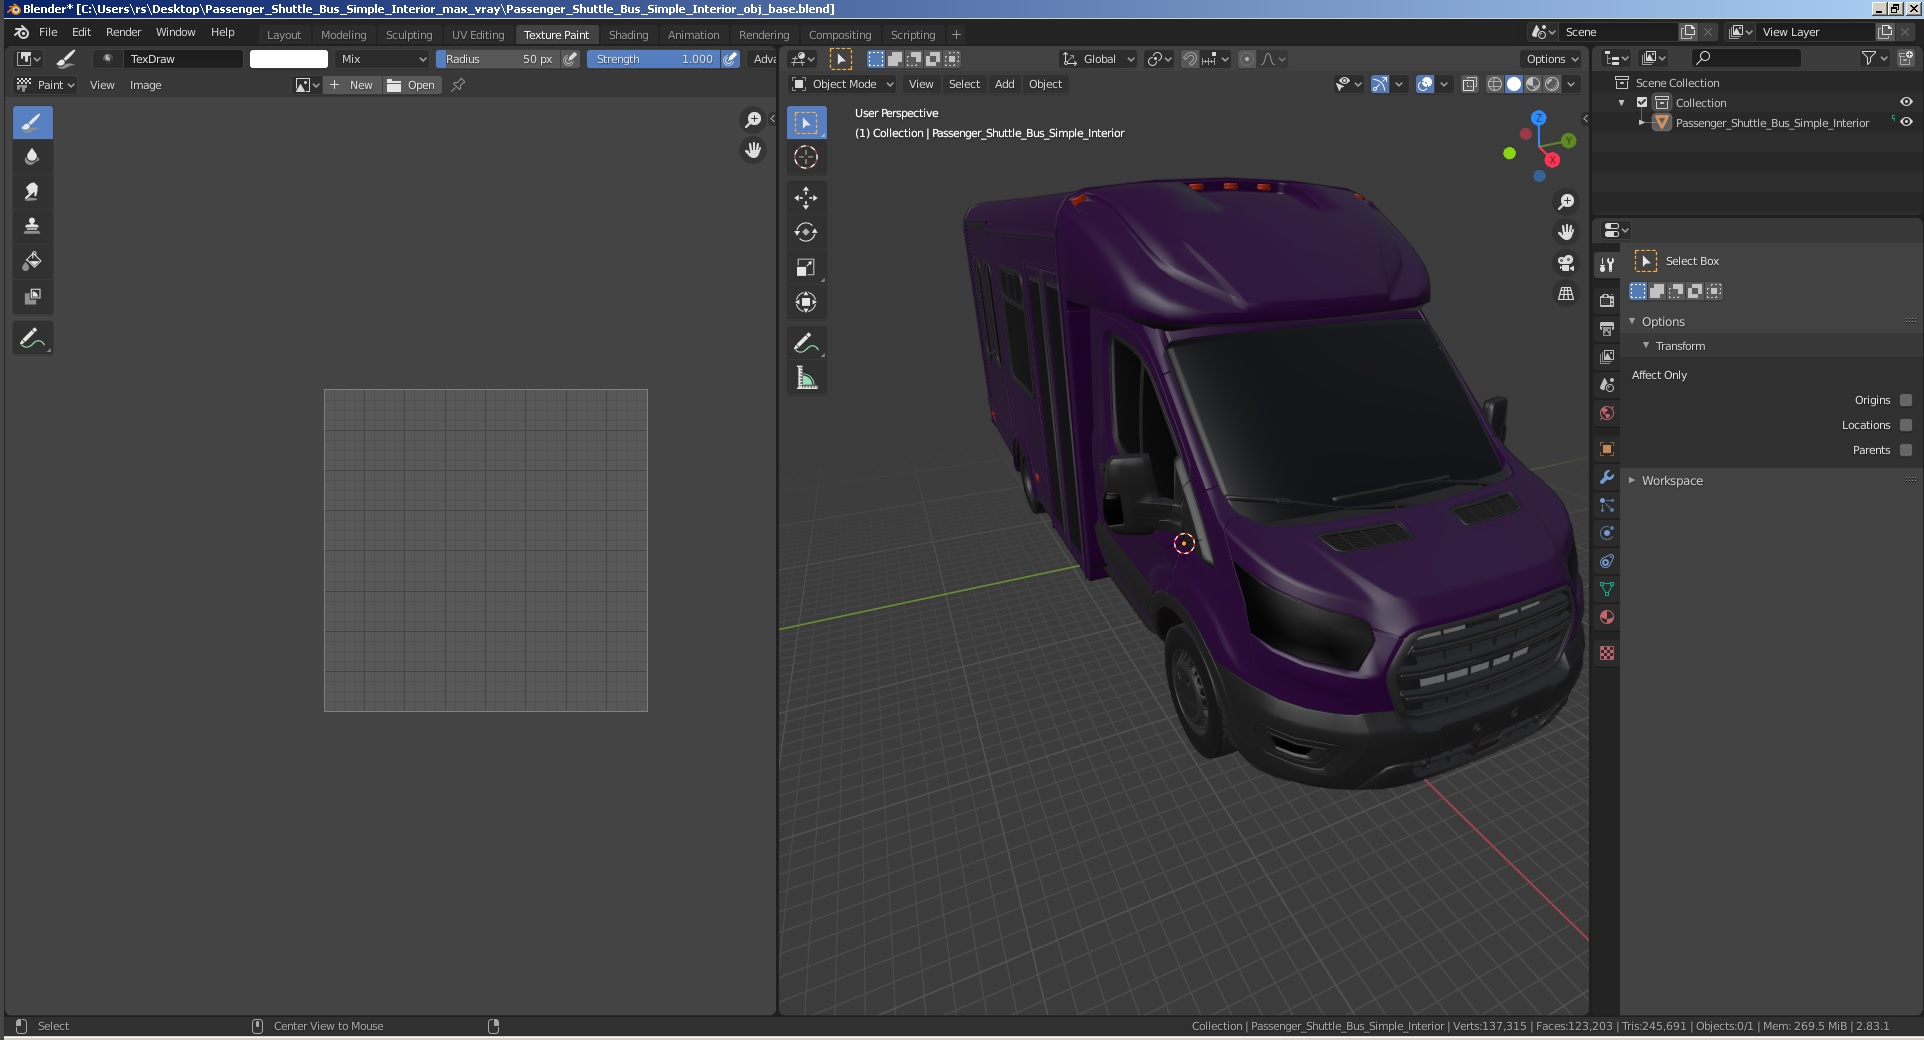Open the Render menu
This screenshot has height=1040, width=1924.
(x=123, y=32)
